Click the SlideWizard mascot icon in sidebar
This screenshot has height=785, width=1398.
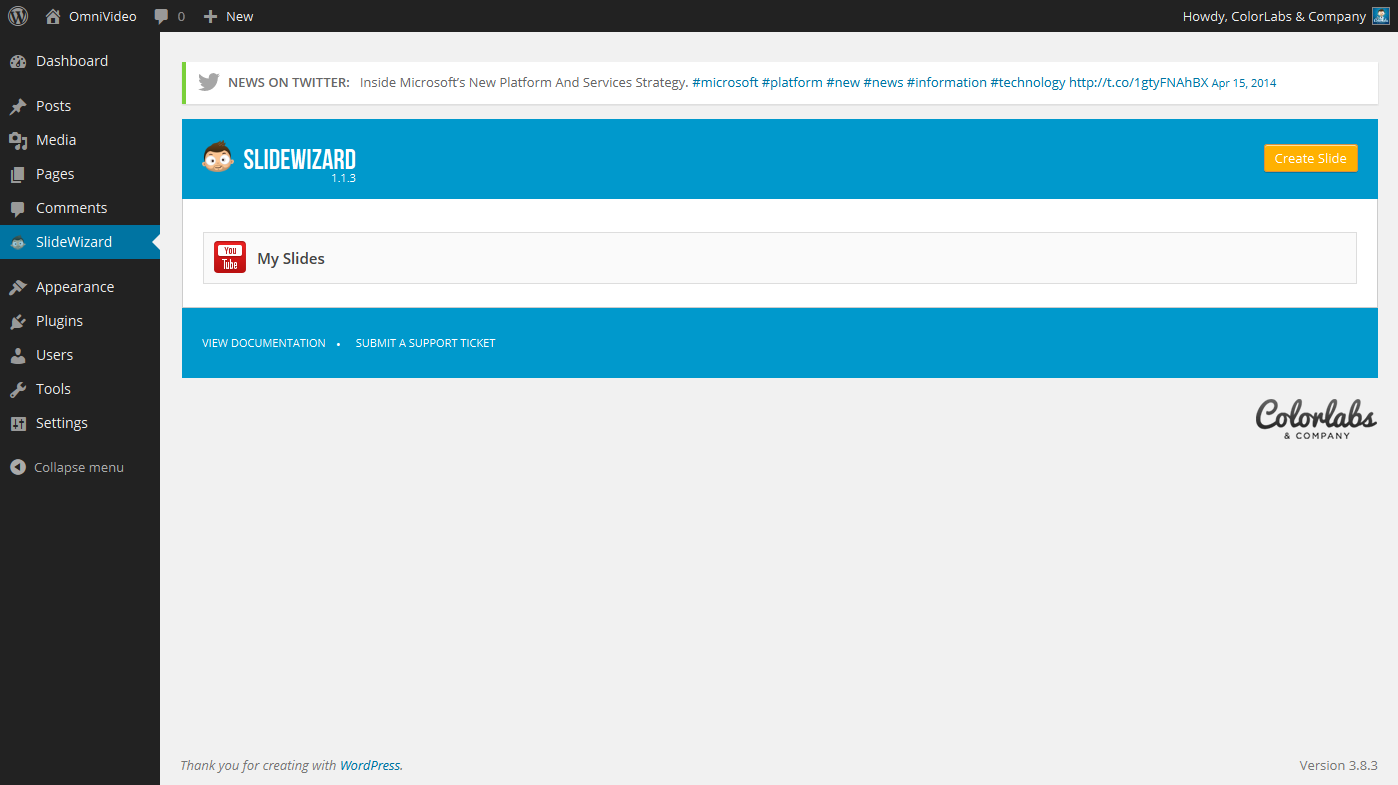tap(18, 242)
